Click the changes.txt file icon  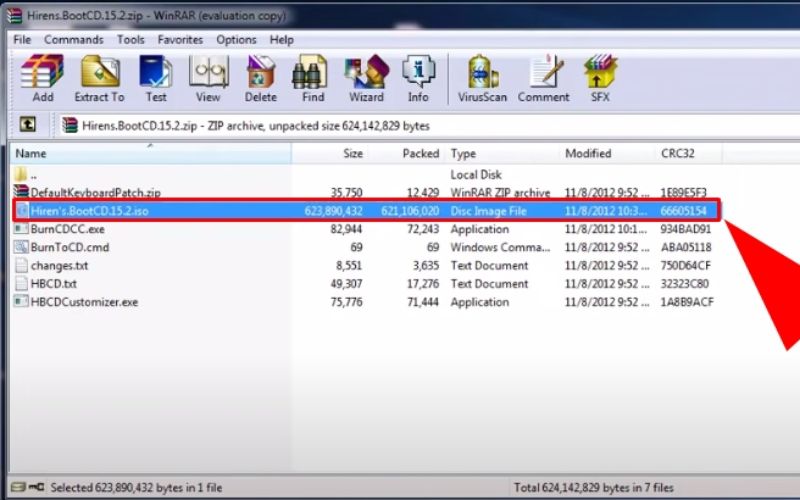[21, 265]
